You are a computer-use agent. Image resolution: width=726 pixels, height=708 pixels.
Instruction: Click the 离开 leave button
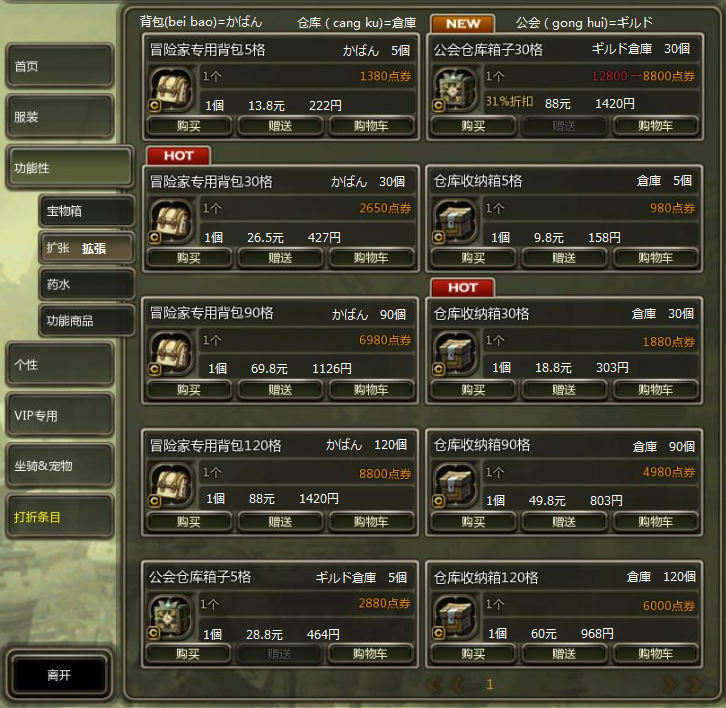coord(59,675)
